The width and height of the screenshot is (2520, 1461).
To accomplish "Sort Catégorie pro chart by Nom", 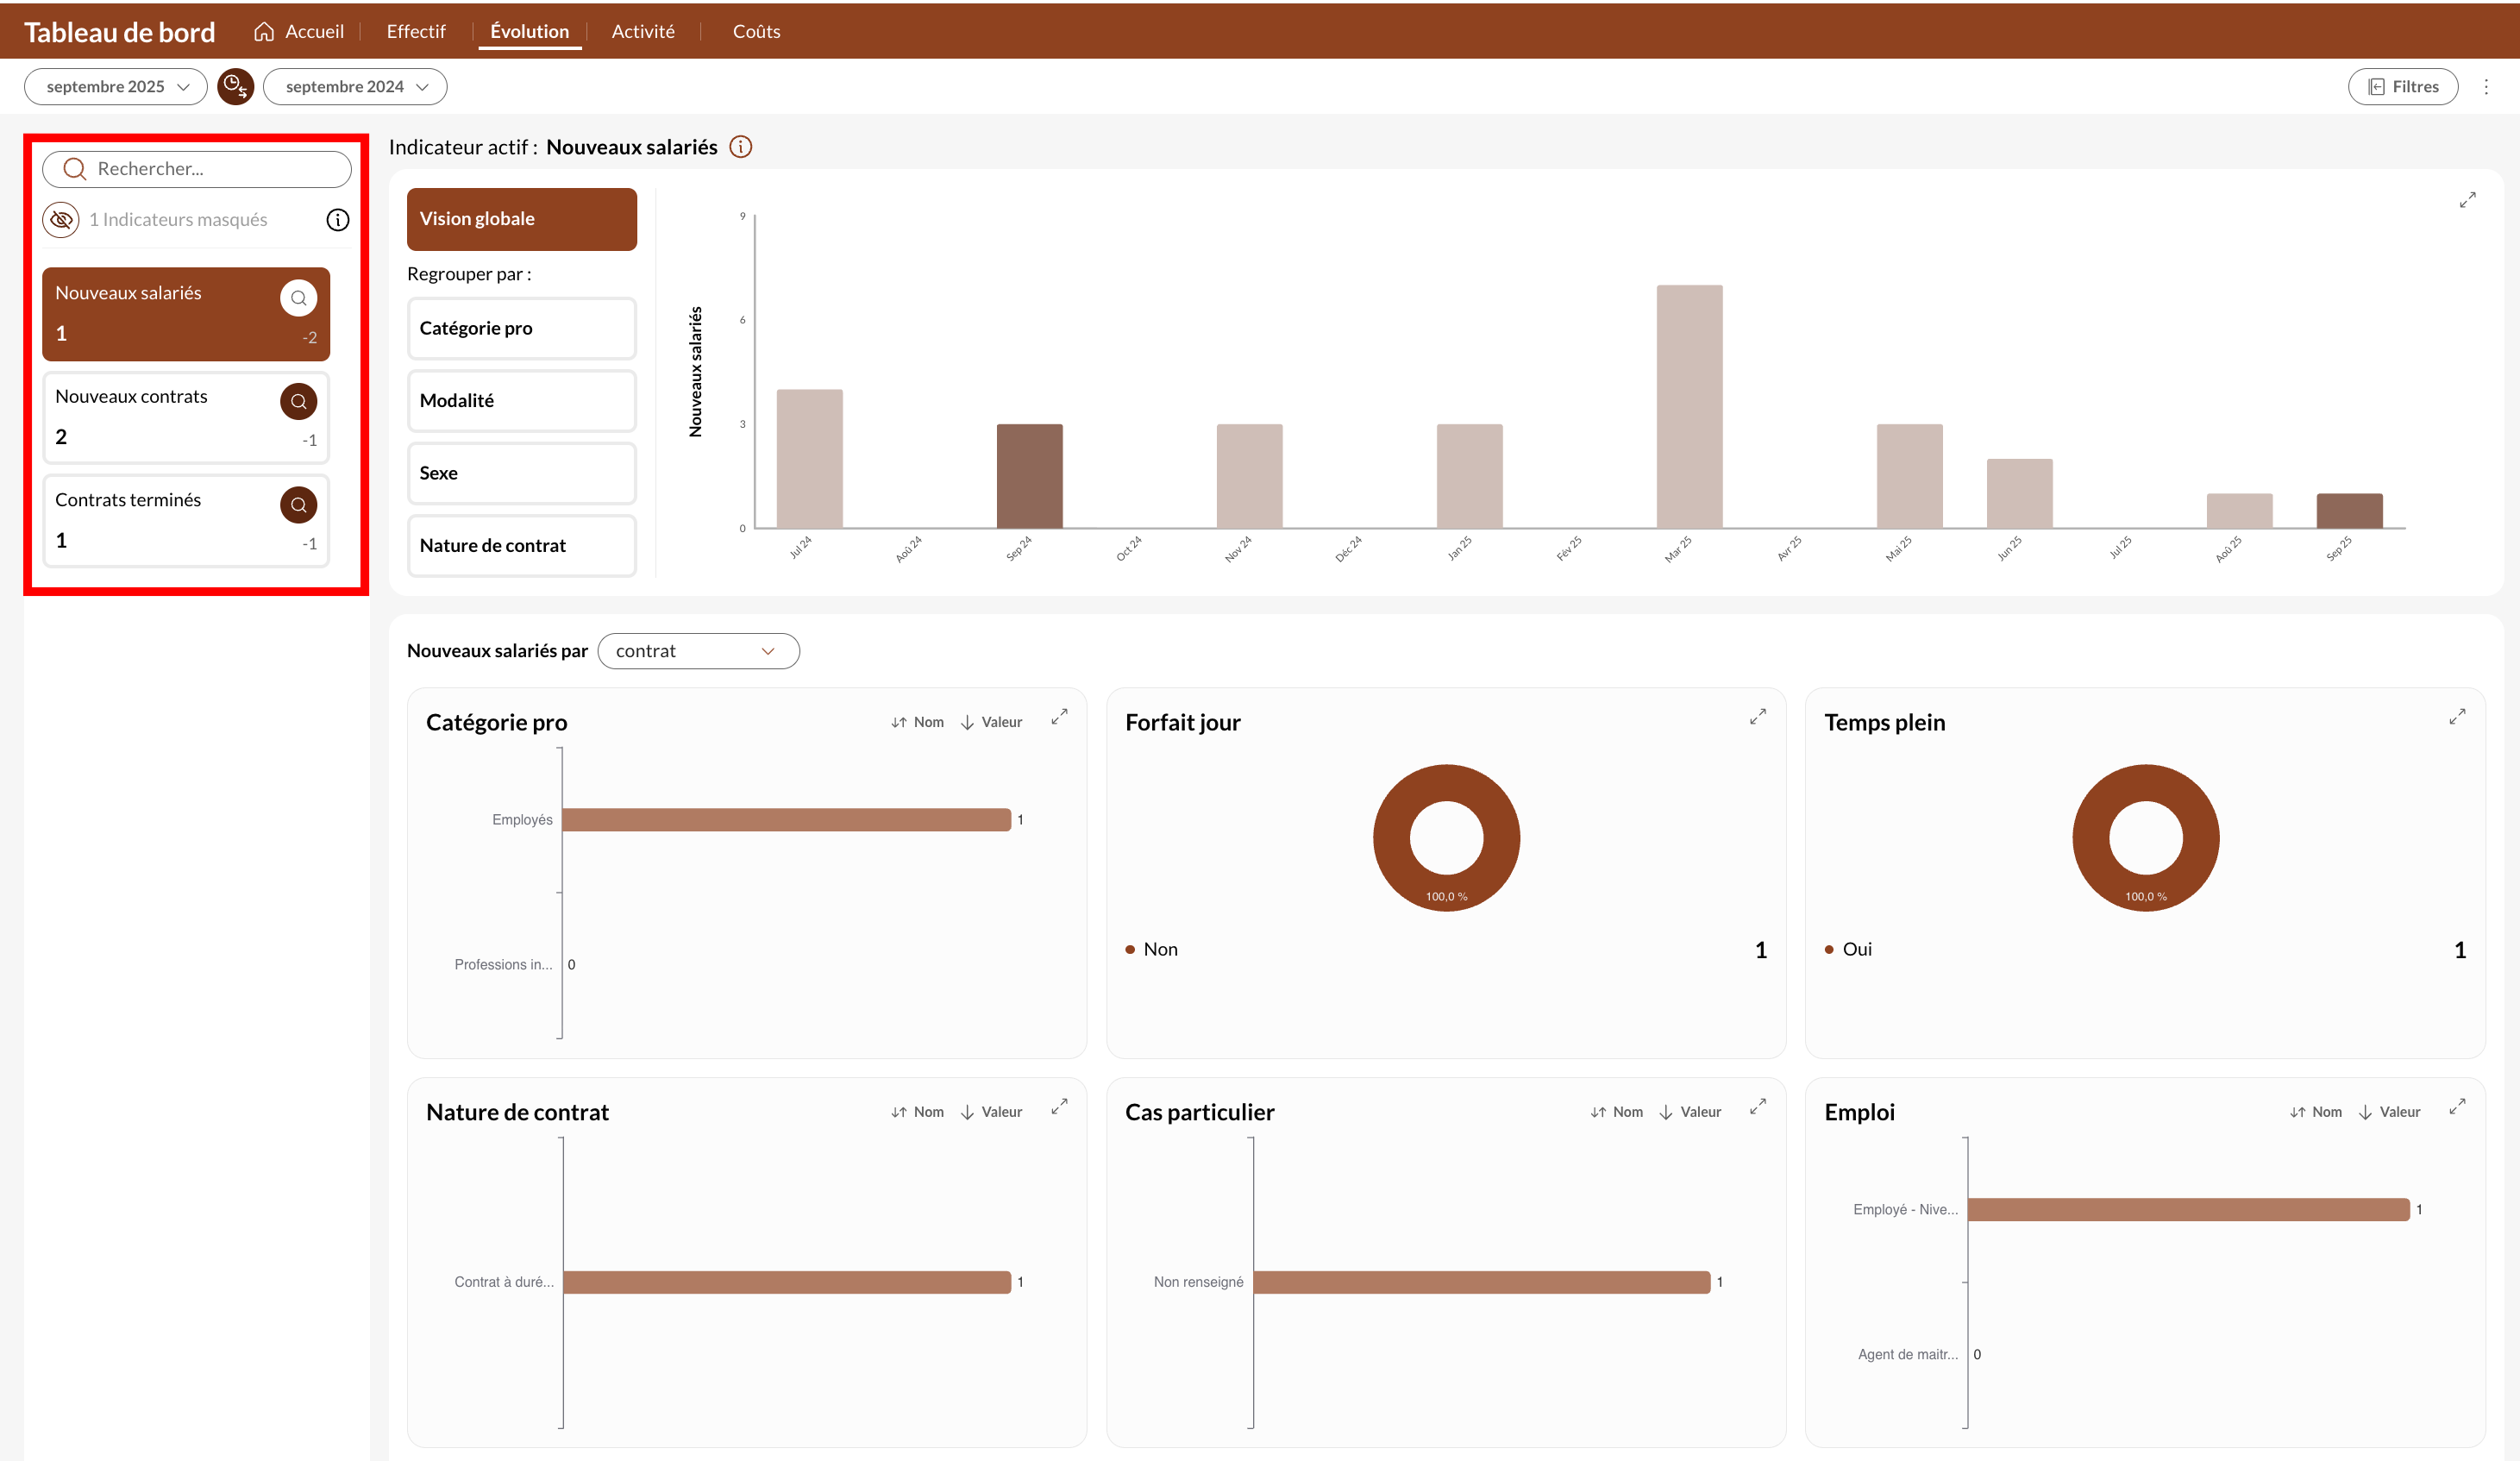I will click(917, 722).
